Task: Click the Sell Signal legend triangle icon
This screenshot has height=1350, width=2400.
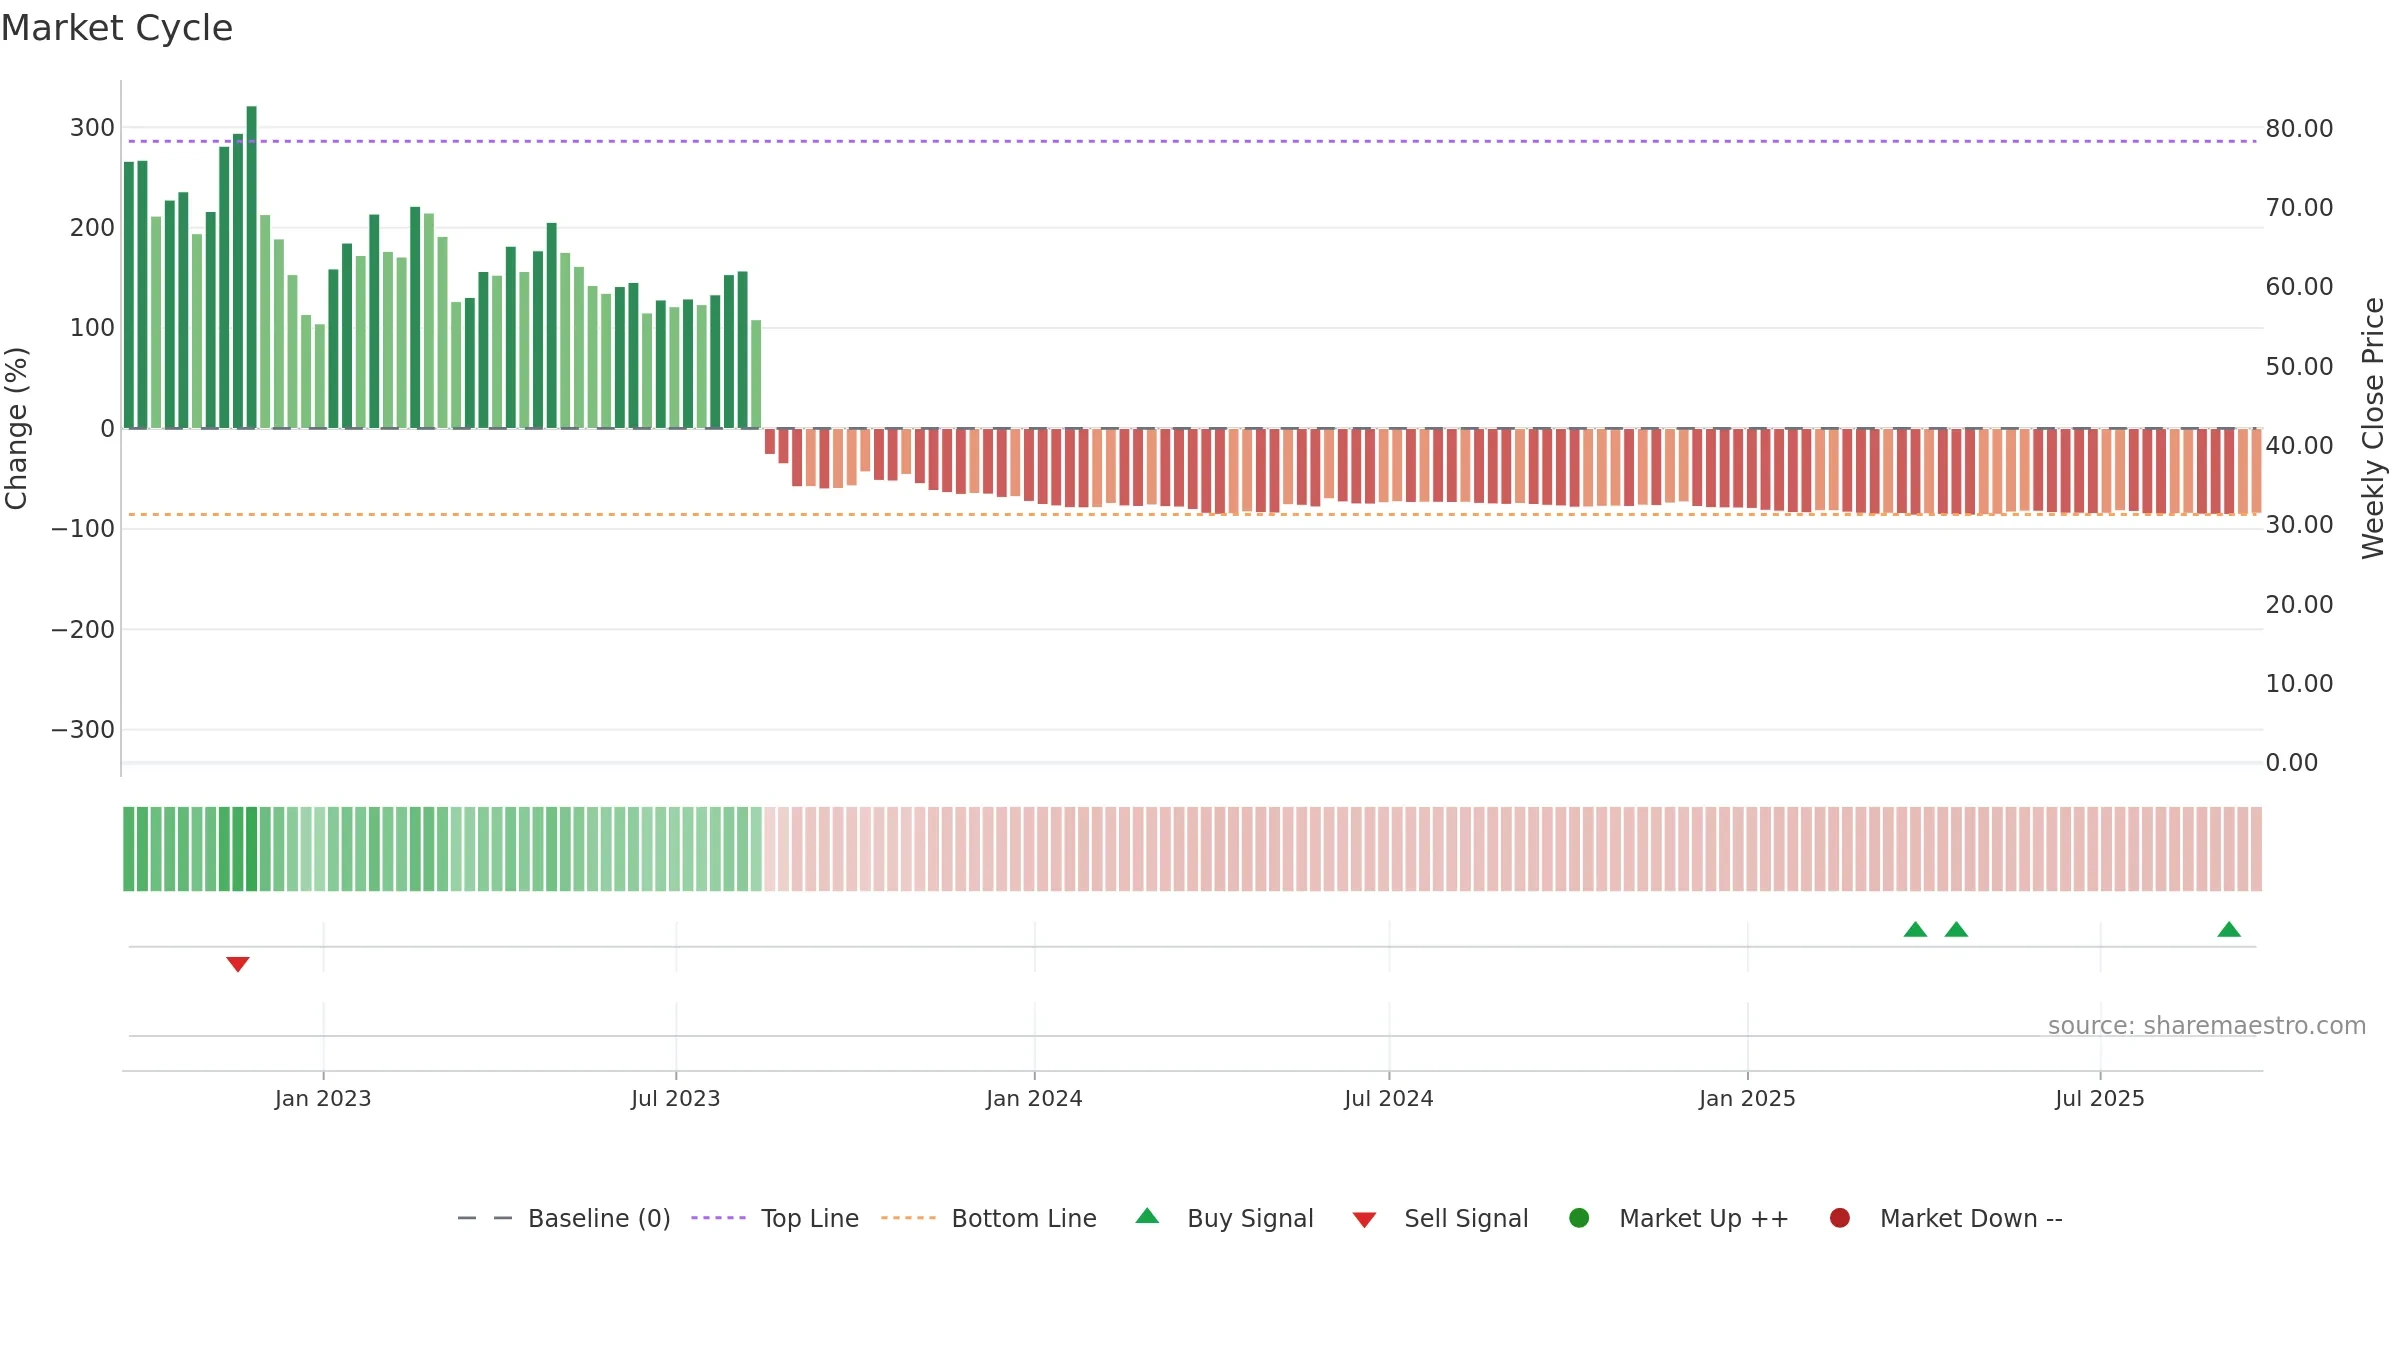Action: click(1364, 1220)
